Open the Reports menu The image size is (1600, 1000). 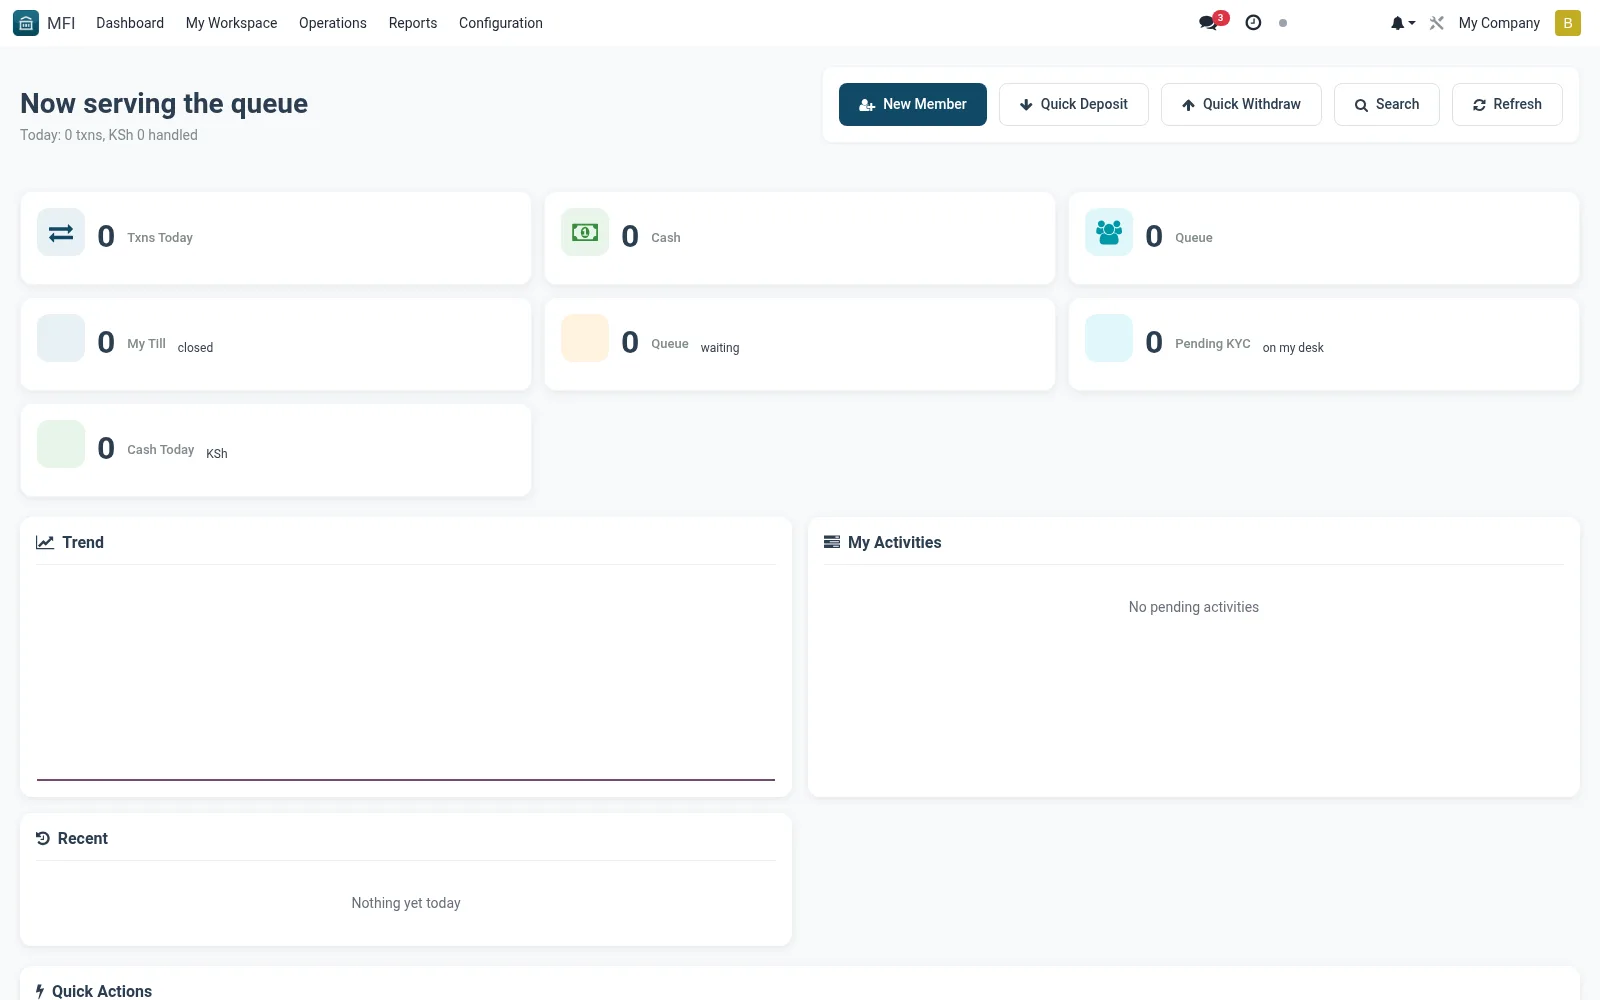[x=413, y=23]
